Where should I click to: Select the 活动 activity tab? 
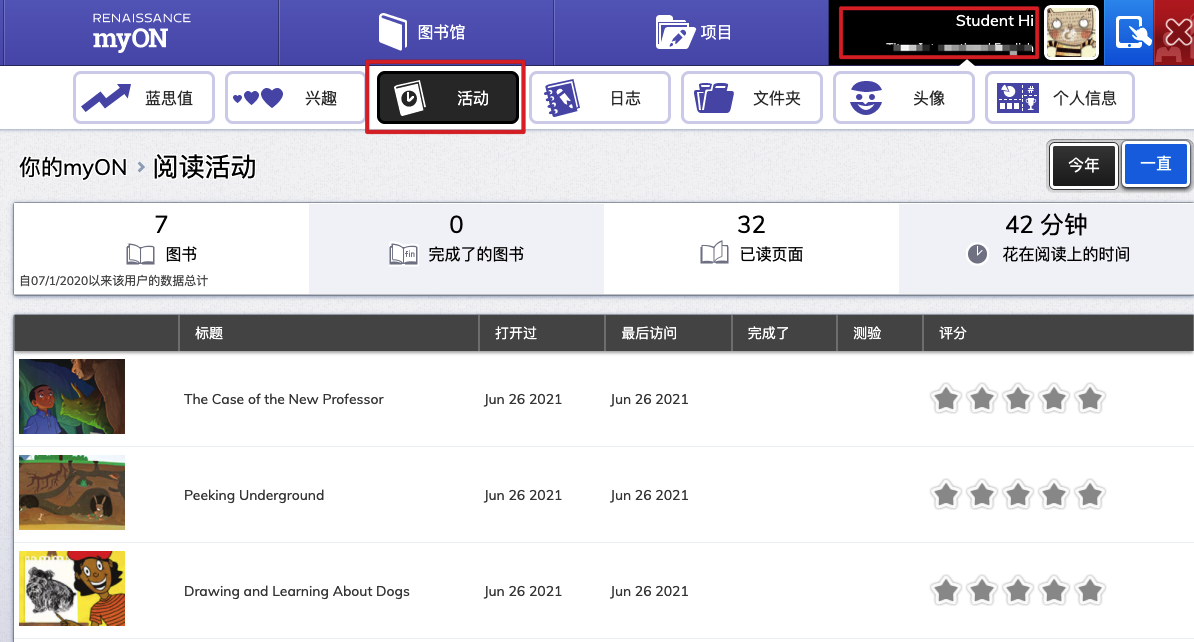click(x=447, y=97)
